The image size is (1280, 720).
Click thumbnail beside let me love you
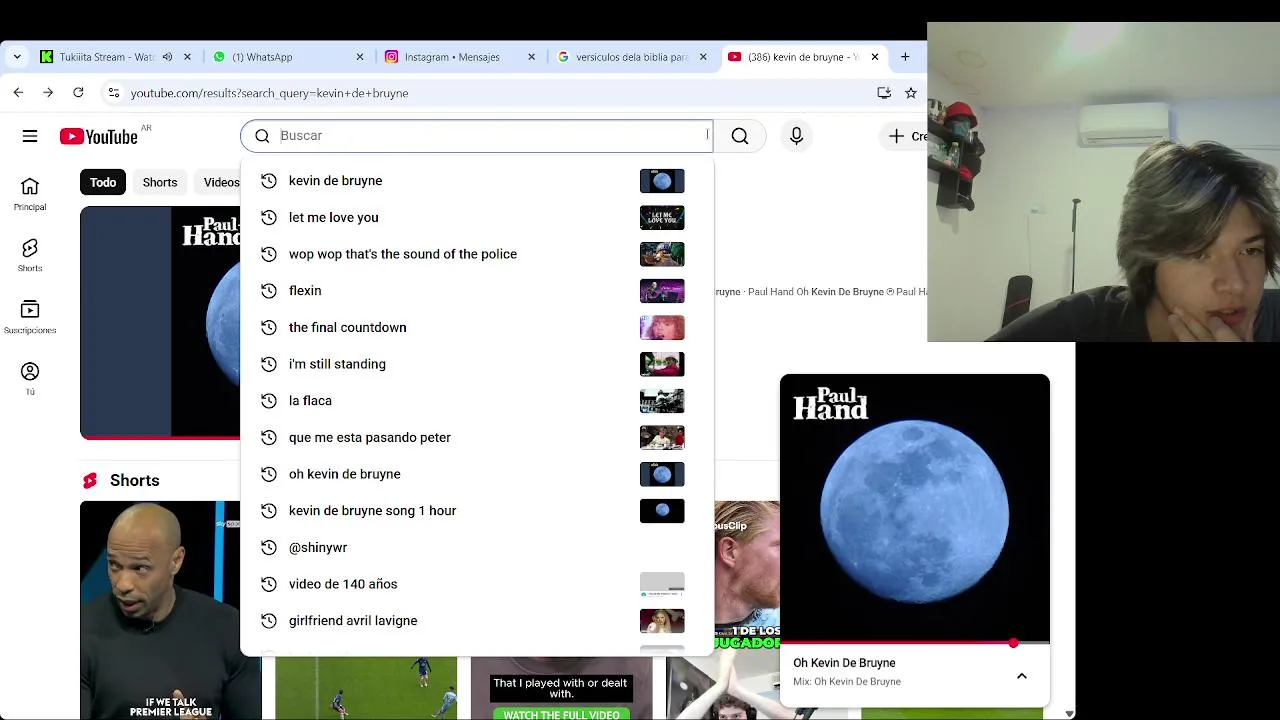662,217
